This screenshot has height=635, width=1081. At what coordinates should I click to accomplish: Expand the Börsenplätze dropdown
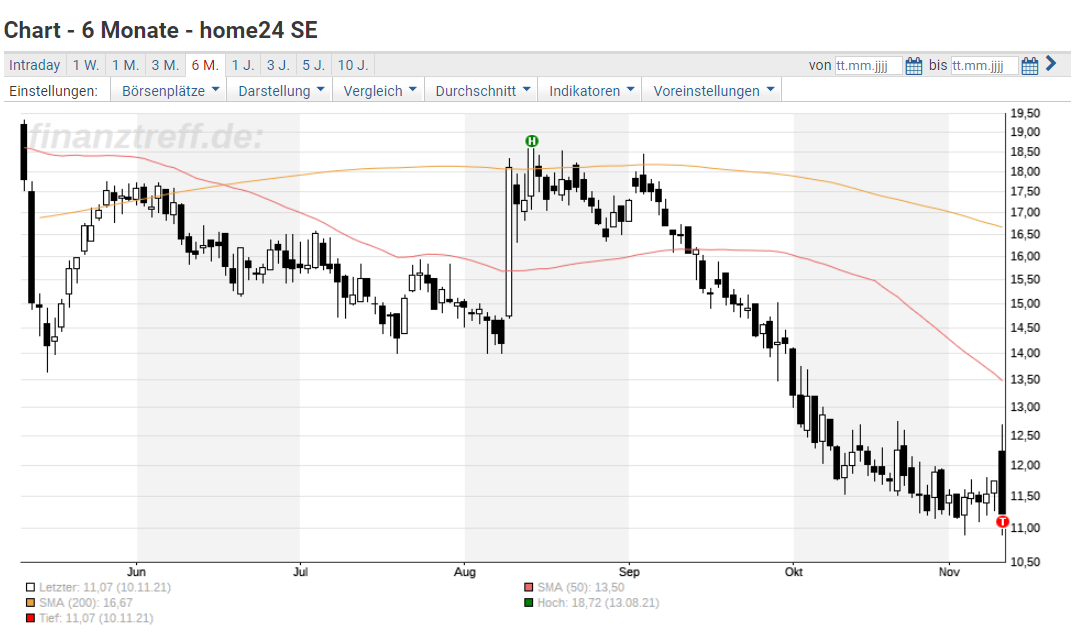170,90
